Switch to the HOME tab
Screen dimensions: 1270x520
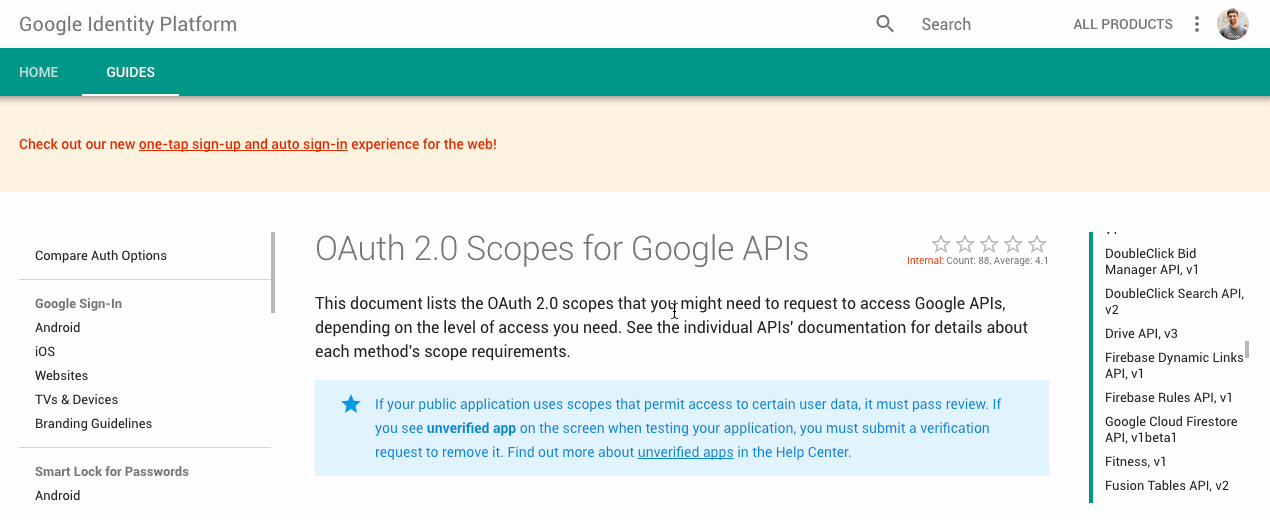coord(39,72)
